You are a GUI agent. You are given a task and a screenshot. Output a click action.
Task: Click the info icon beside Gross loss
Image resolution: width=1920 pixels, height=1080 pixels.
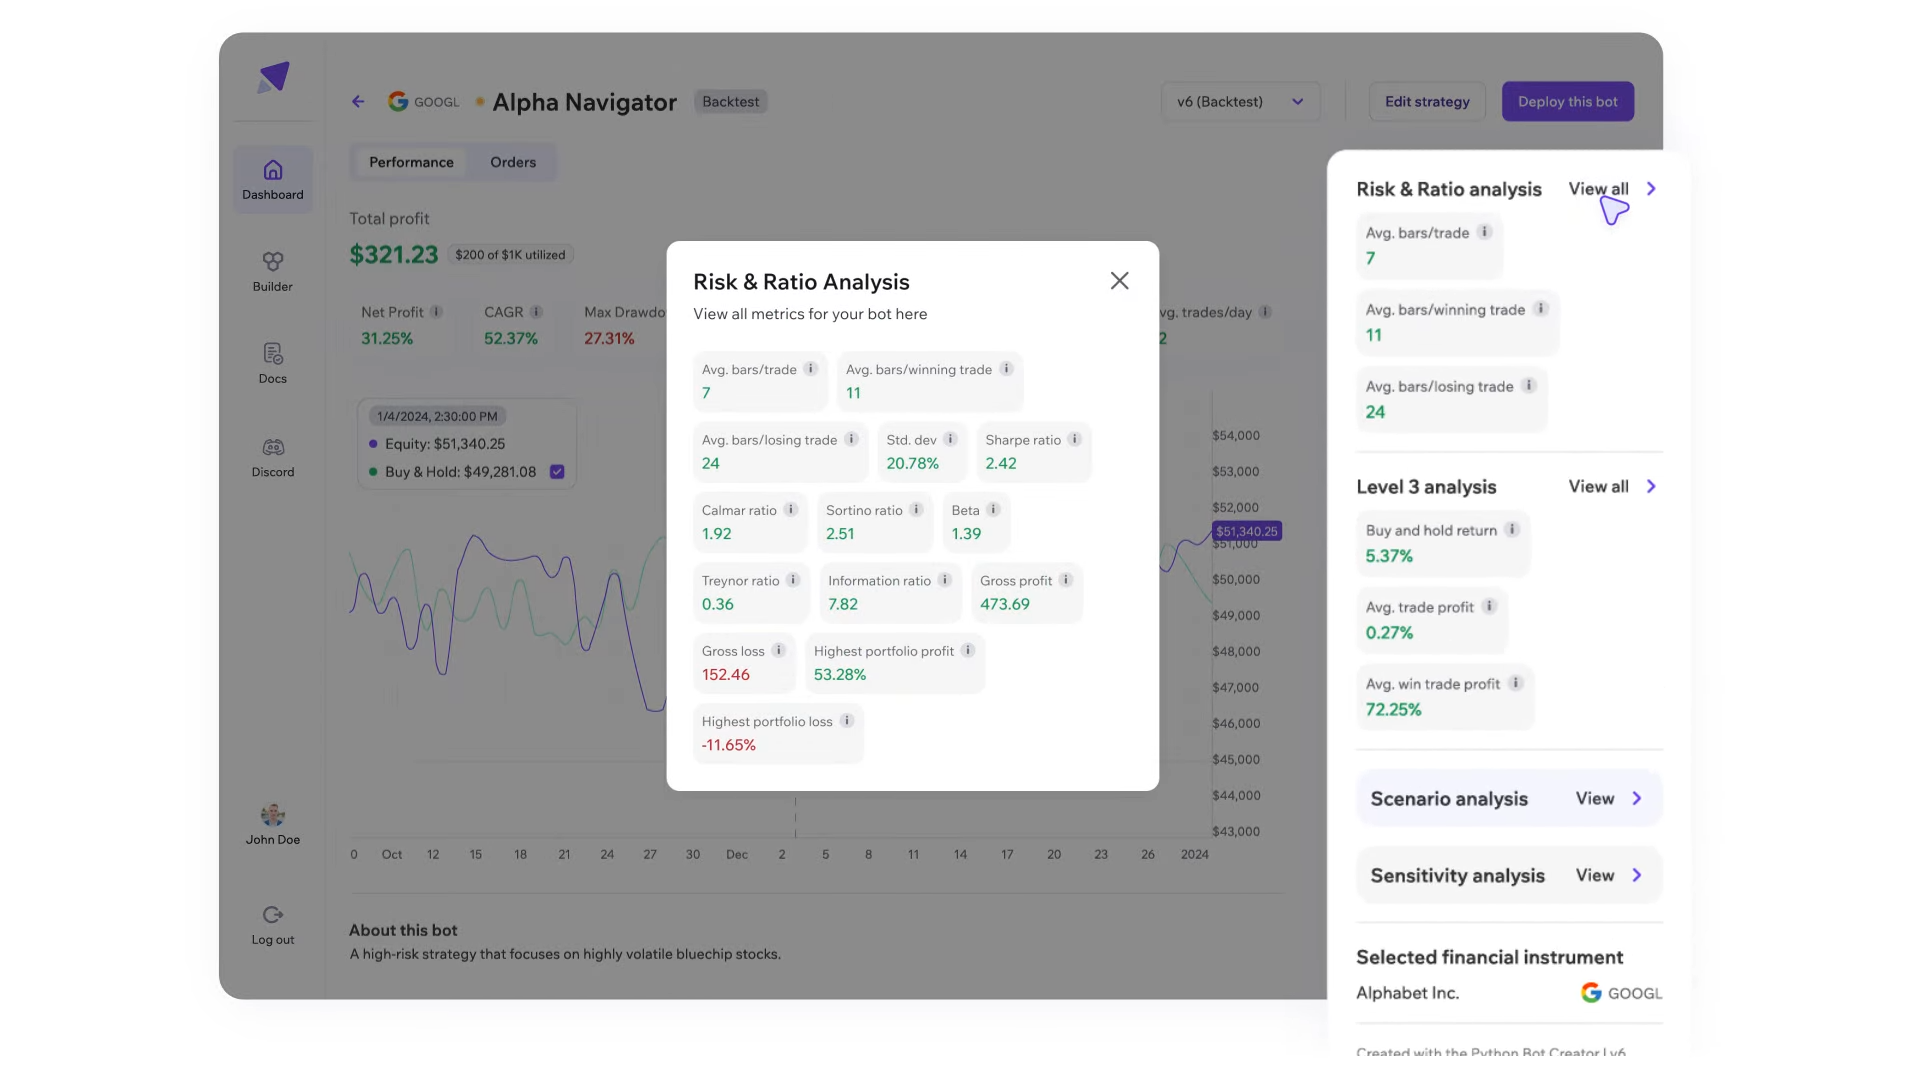(x=778, y=650)
